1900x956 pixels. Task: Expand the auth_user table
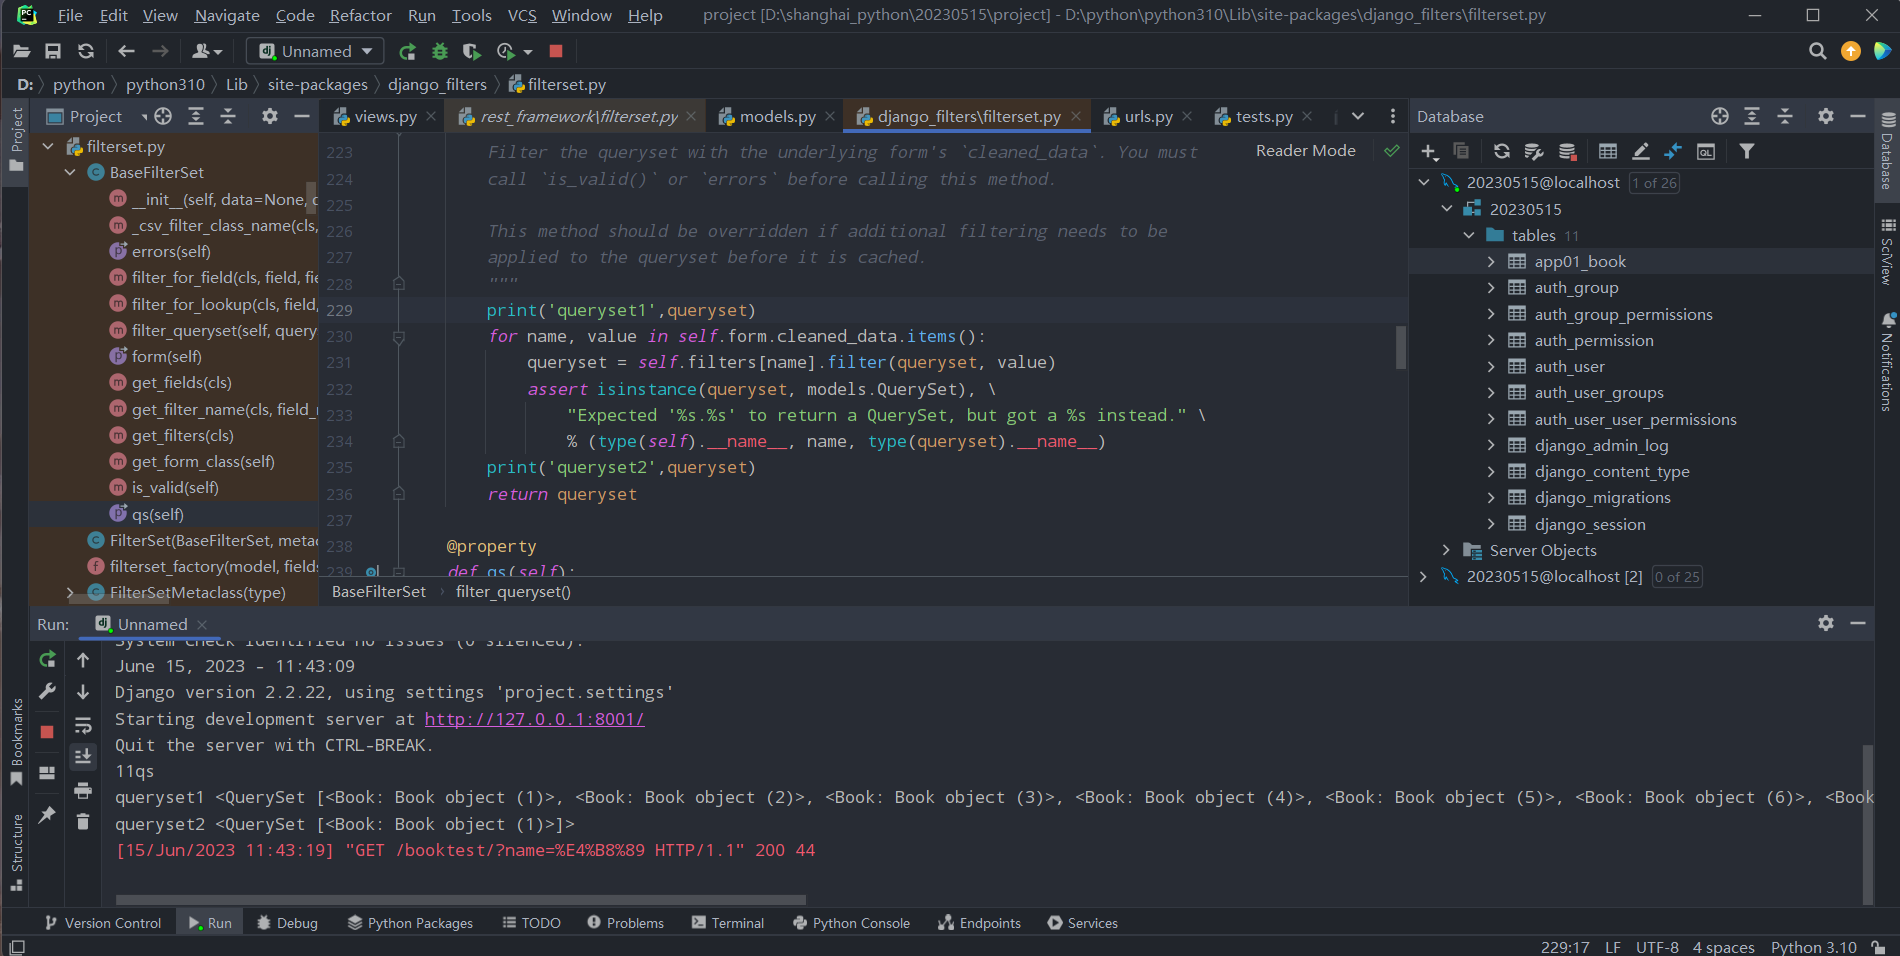[x=1491, y=366]
